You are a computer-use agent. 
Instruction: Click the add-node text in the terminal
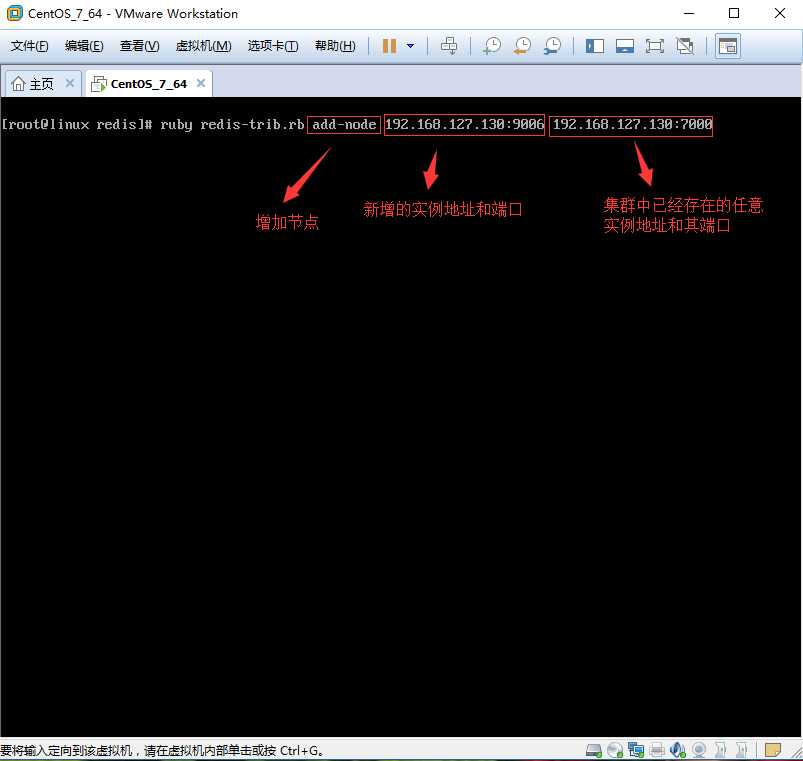[x=344, y=124]
